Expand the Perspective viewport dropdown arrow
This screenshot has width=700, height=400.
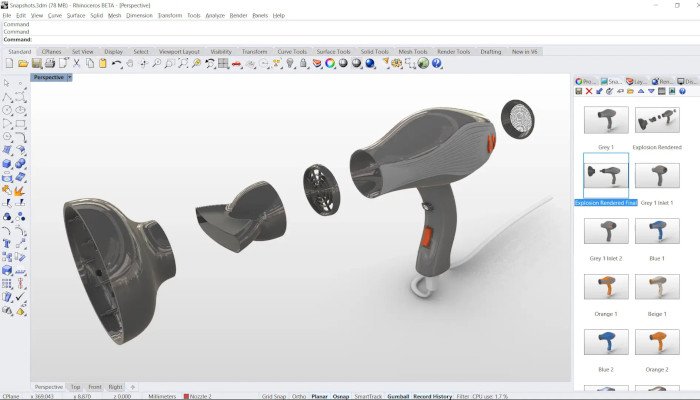click(x=69, y=77)
